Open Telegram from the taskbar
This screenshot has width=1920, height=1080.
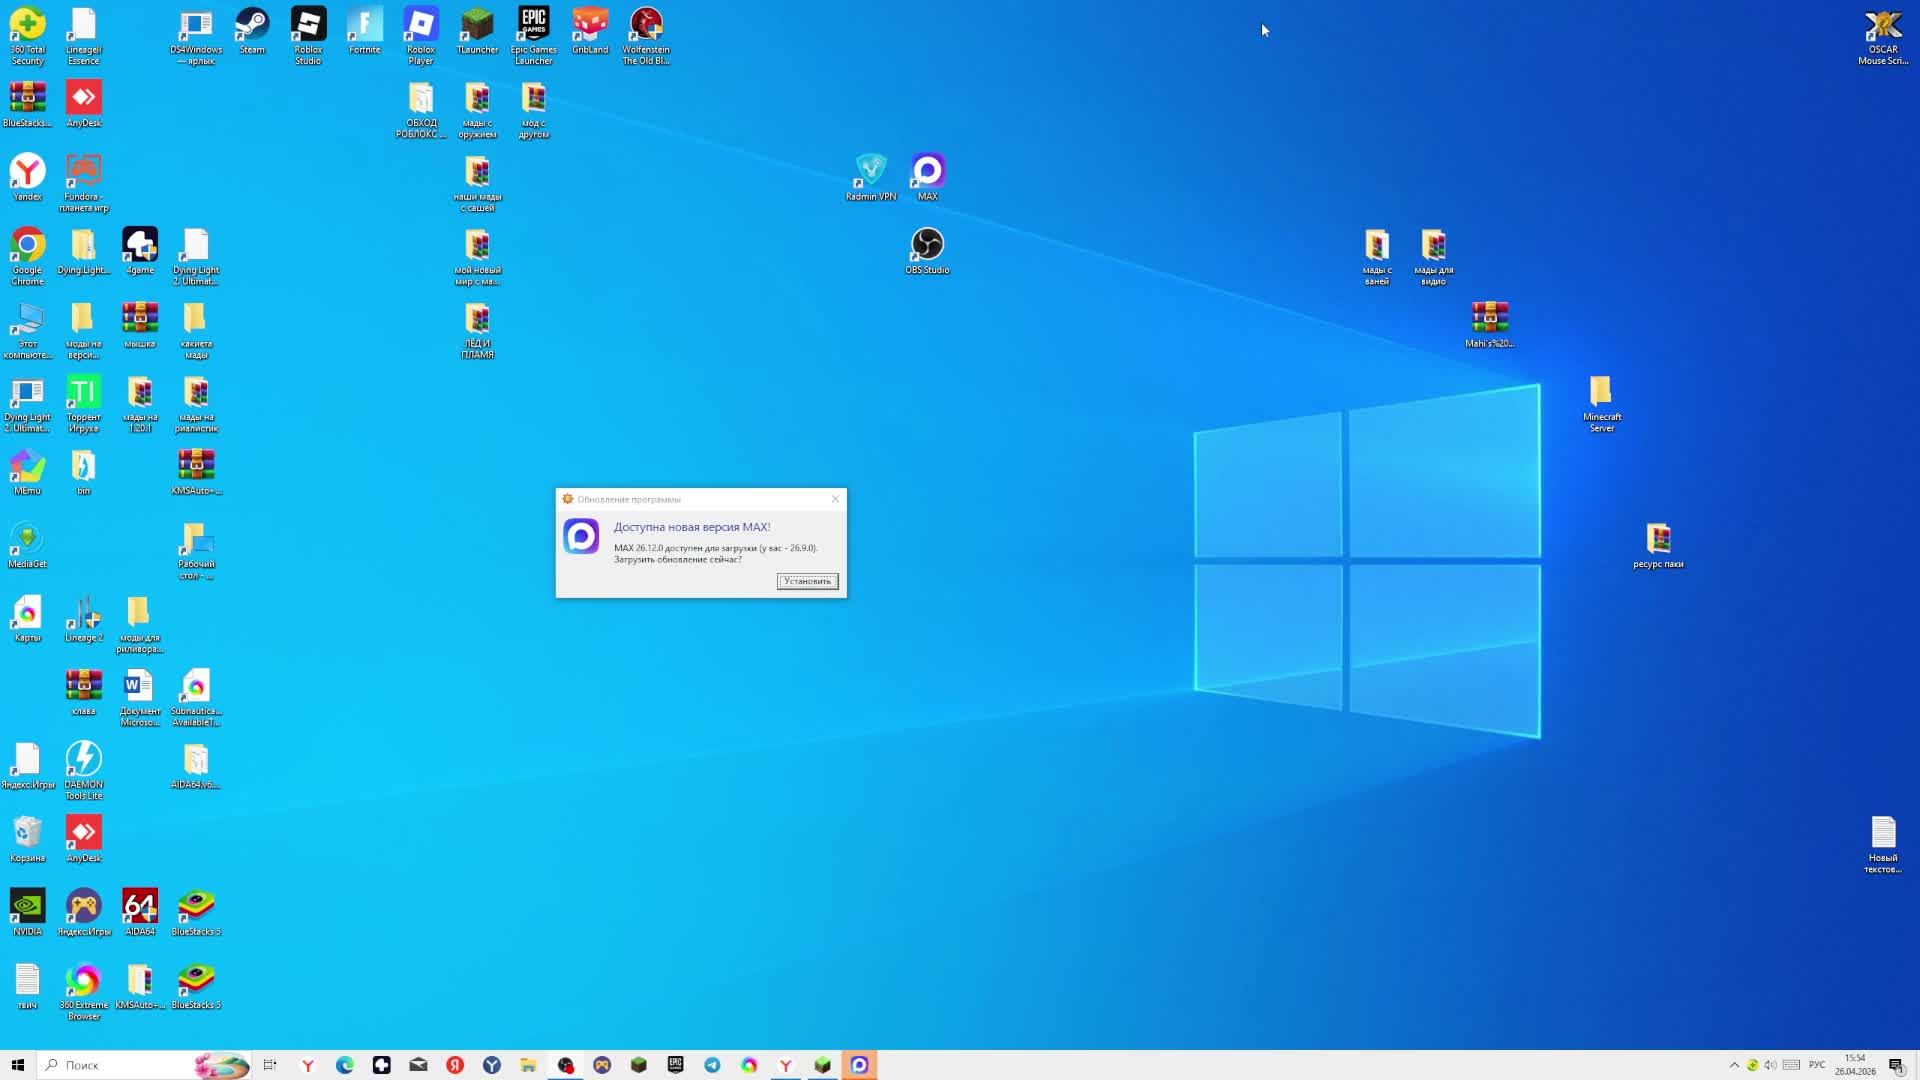pyautogui.click(x=712, y=1065)
